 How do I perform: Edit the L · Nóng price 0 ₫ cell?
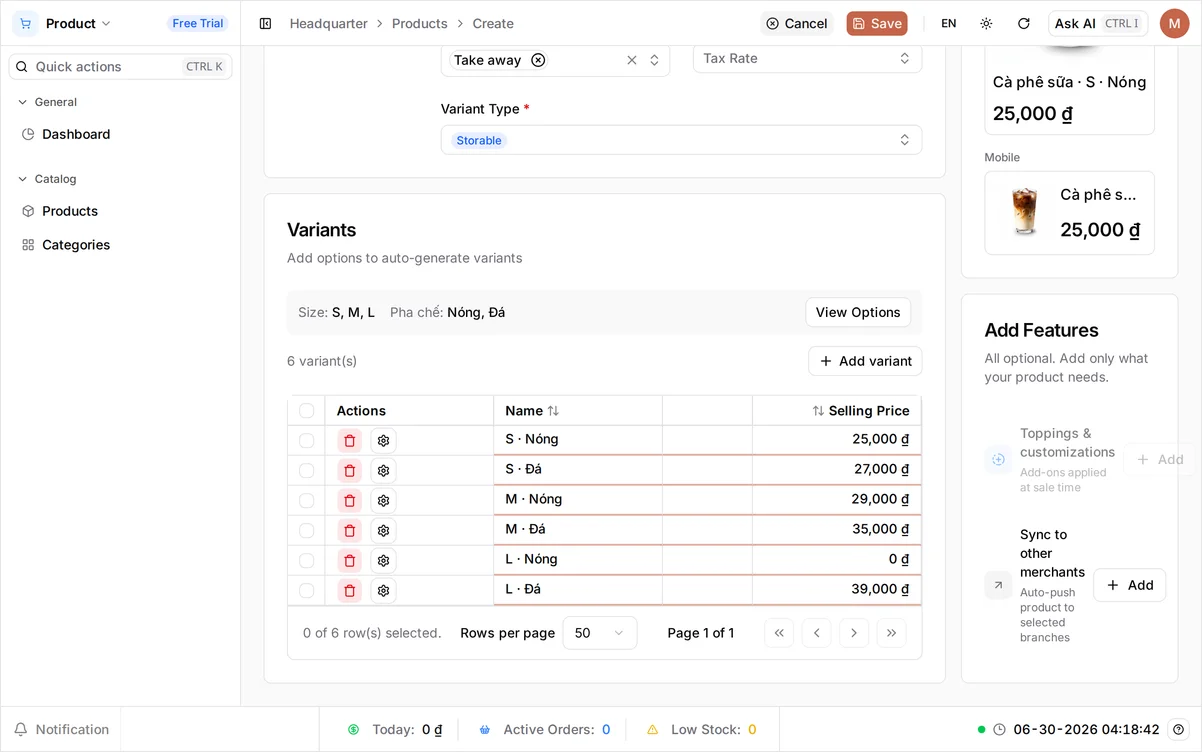837,561
